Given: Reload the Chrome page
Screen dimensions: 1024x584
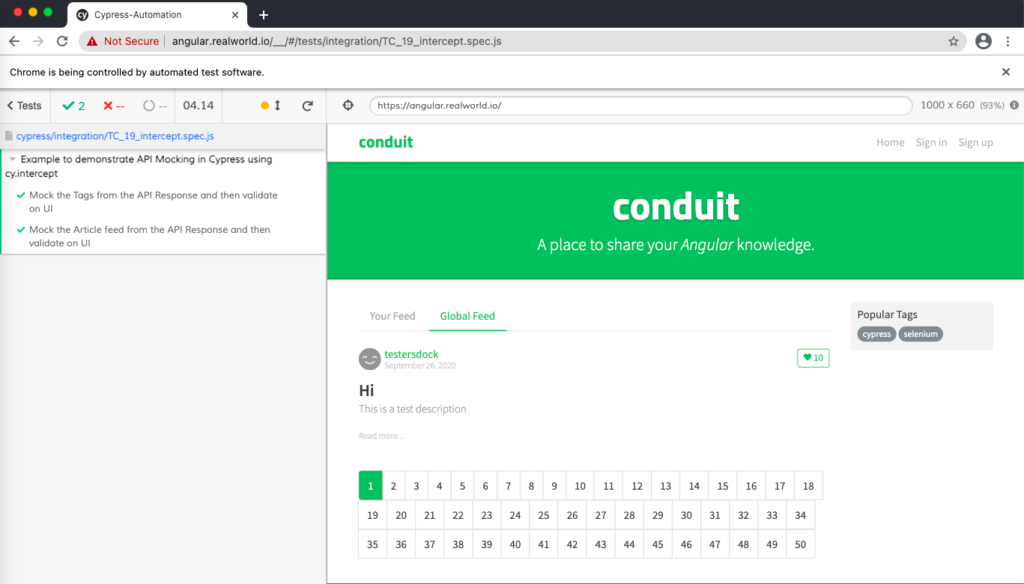Looking at the screenshot, I should pos(62,41).
